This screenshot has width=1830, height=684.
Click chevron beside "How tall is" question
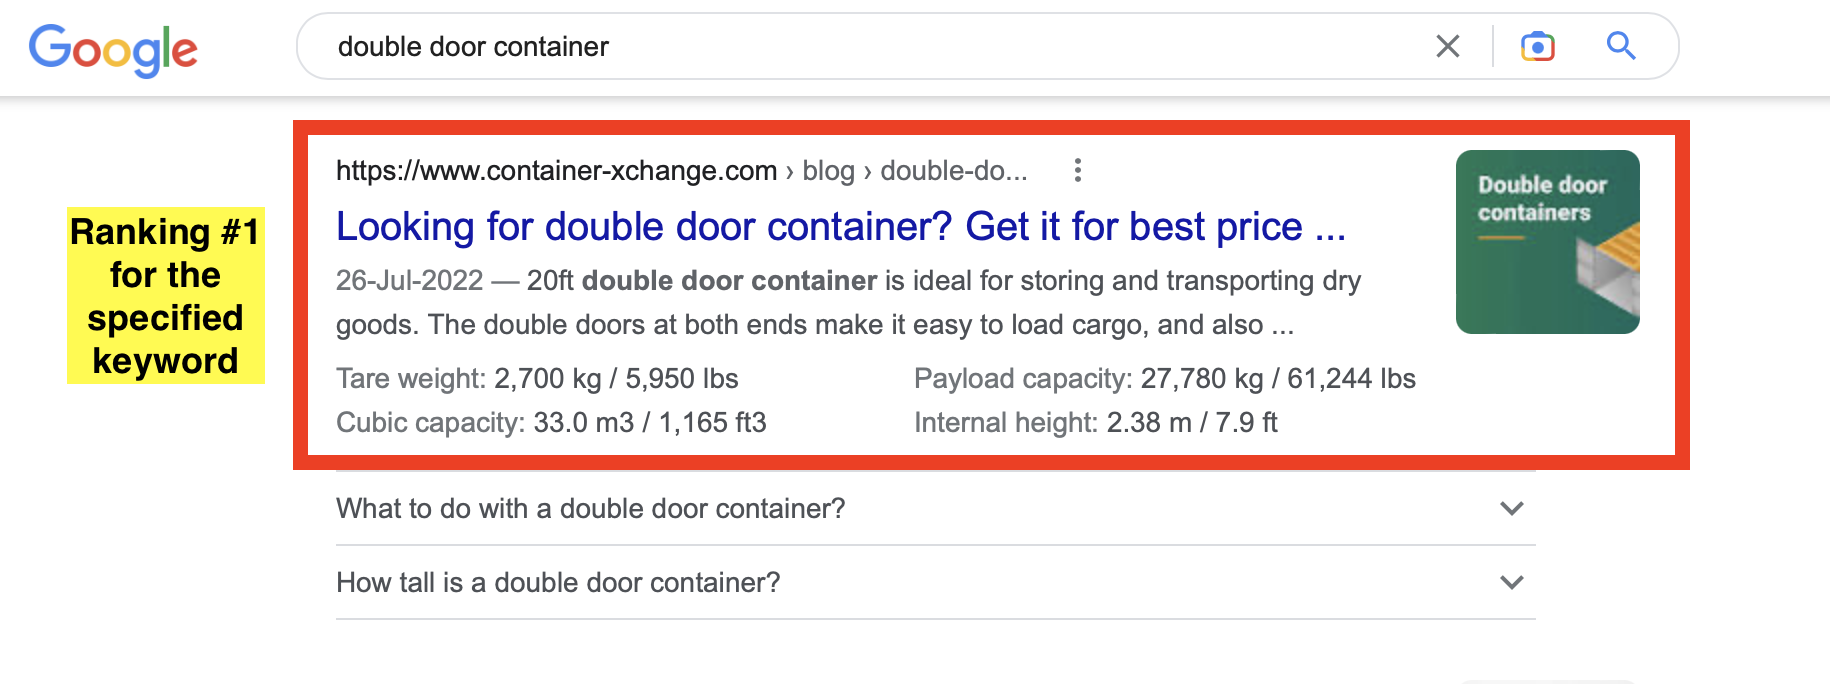[x=1512, y=583]
